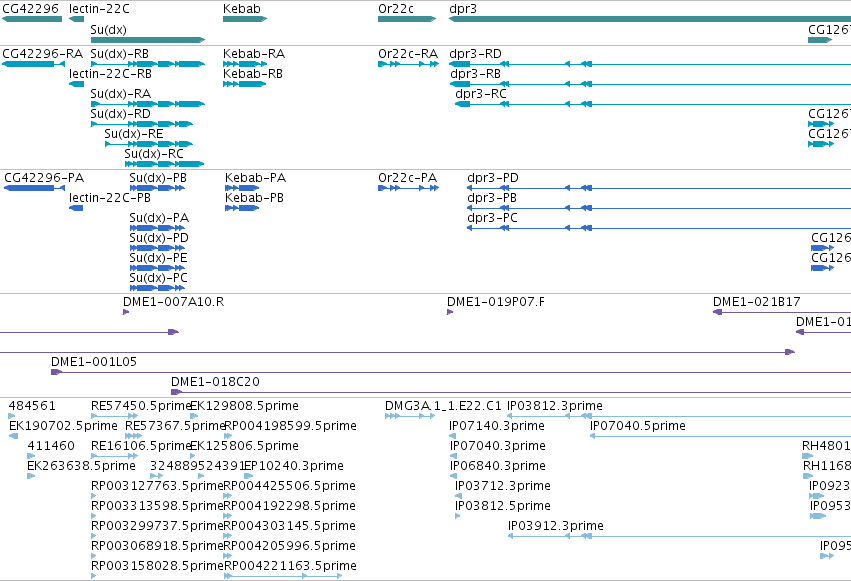Select the Su(dx)-PD protein label
Image resolution: width=851 pixels, height=581 pixels.
(159, 238)
